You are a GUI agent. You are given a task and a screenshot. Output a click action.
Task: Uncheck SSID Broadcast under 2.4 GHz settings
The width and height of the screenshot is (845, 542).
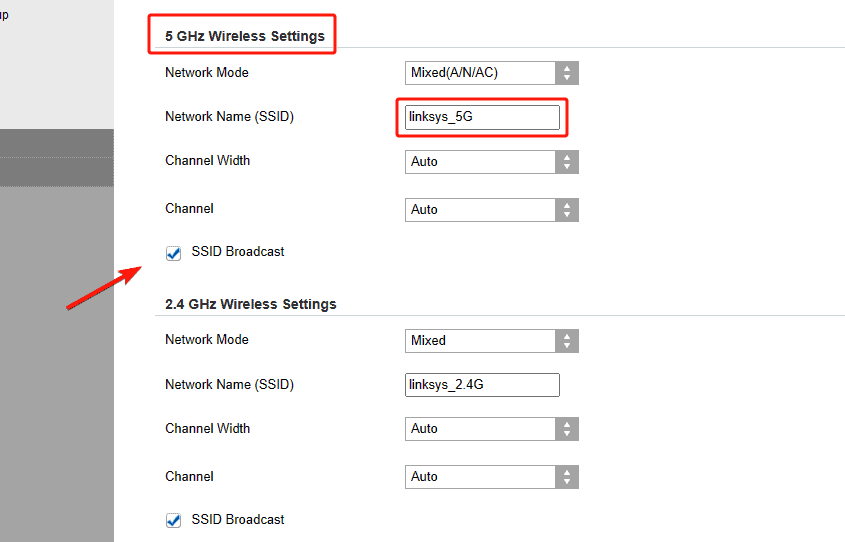(174, 520)
